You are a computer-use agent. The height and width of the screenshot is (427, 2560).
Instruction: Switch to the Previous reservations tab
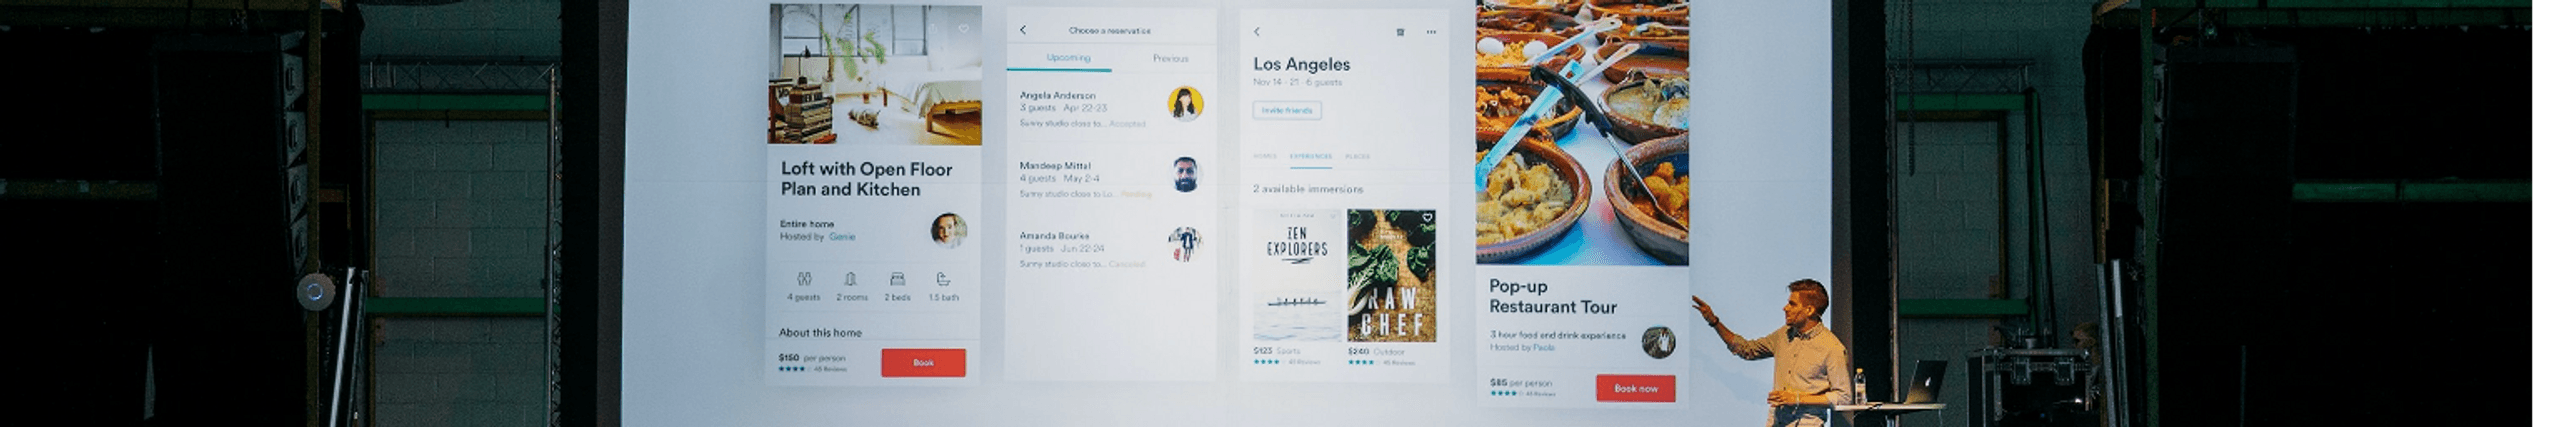pos(1170,58)
